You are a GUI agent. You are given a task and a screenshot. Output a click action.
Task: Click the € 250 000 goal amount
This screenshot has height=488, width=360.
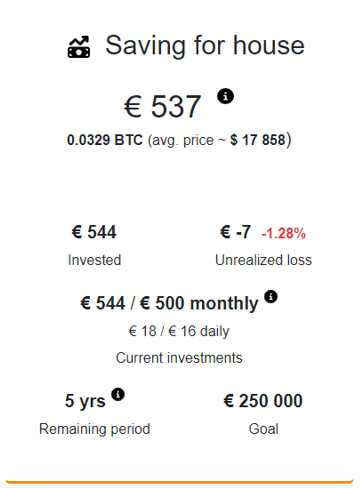pos(263,401)
